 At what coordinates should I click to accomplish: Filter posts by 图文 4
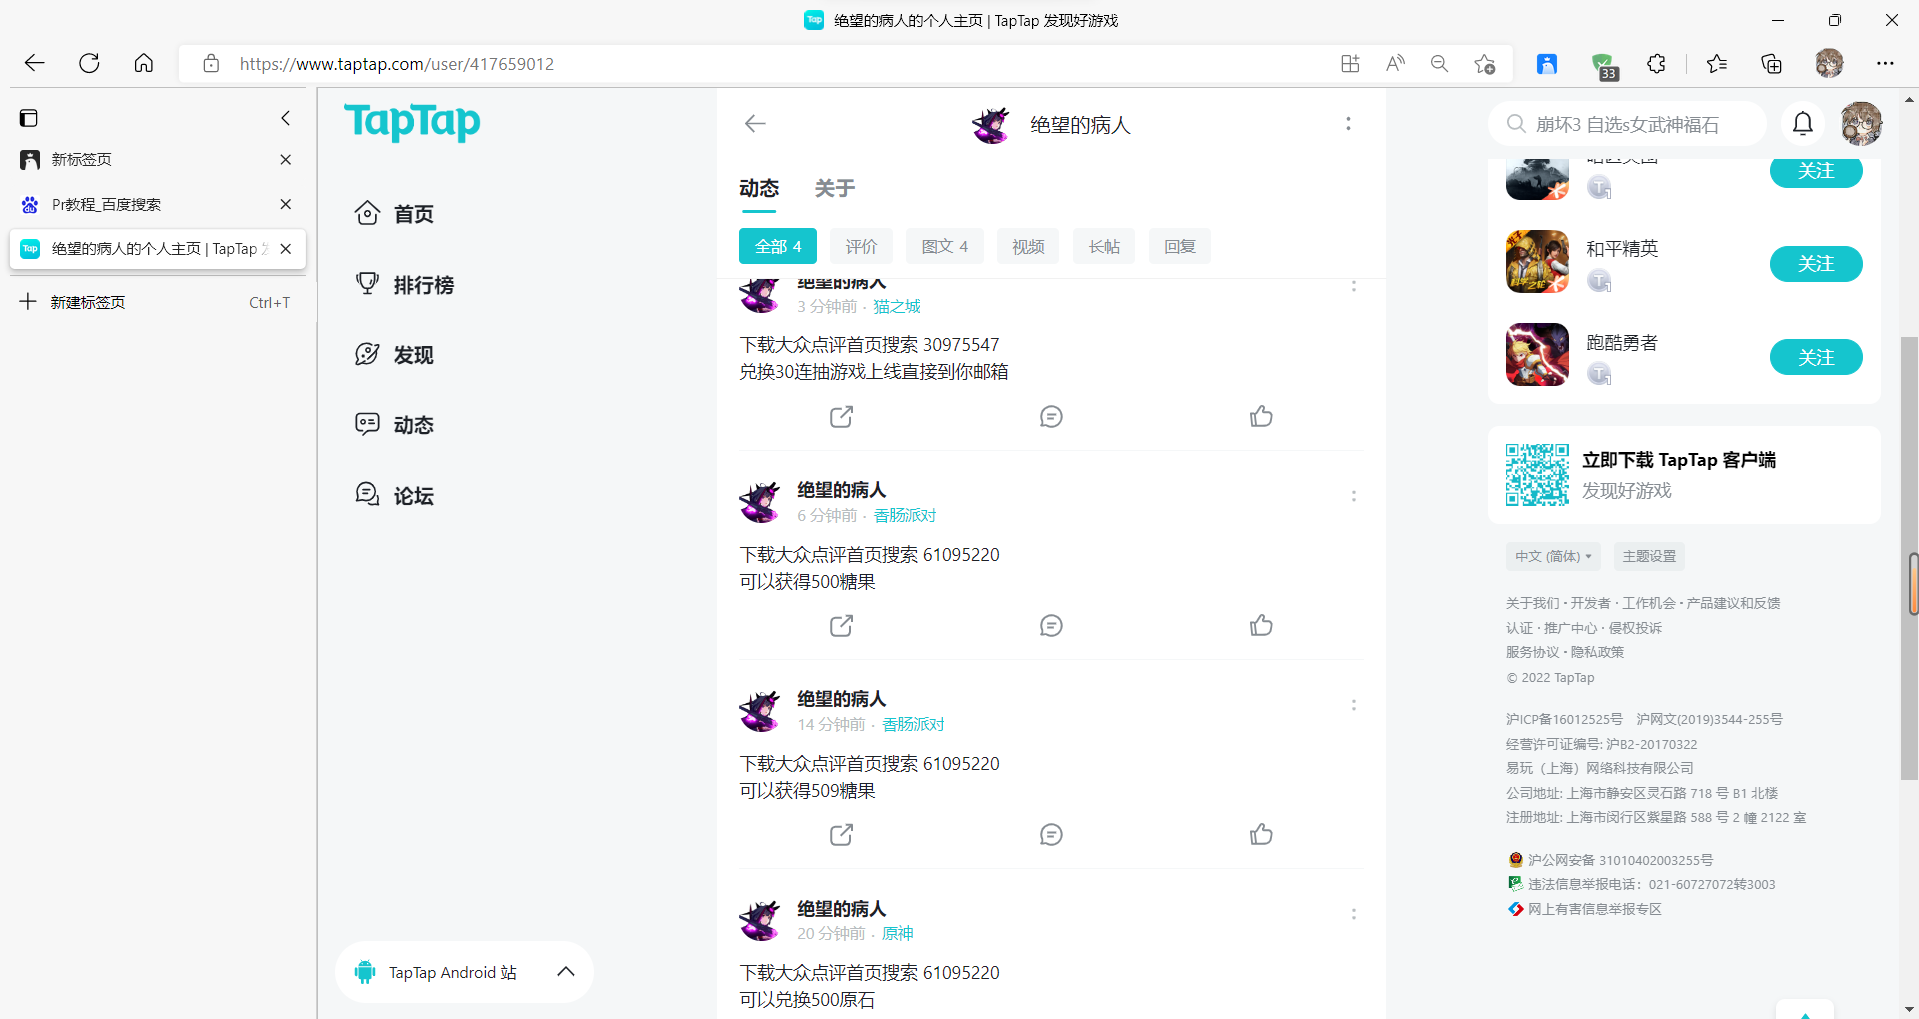click(x=945, y=246)
